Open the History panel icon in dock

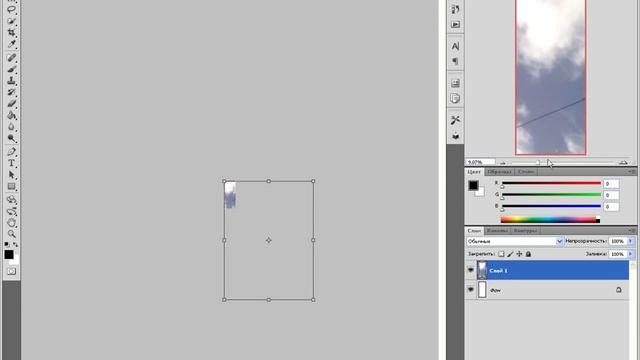(x=456, y=9)
